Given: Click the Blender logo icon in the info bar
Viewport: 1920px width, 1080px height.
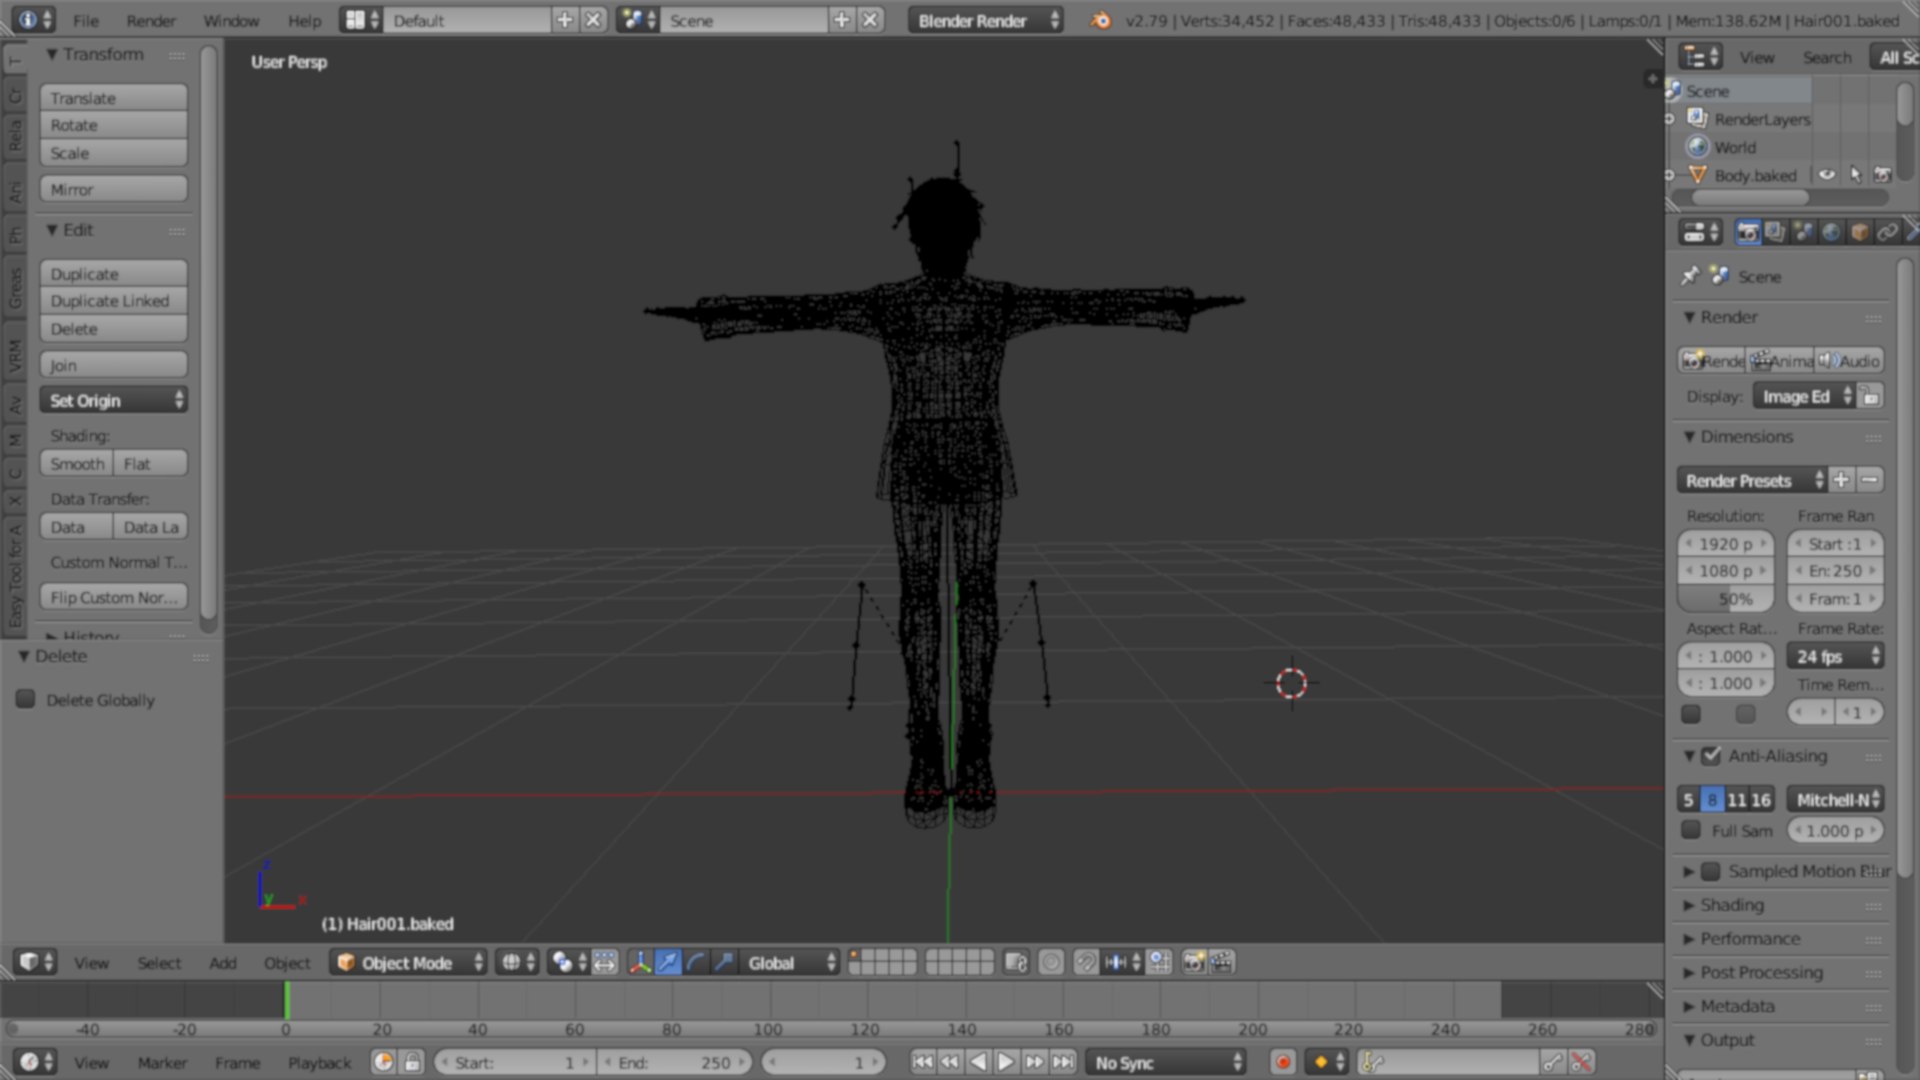Looking at the screenshot, I should point(1100,20).
